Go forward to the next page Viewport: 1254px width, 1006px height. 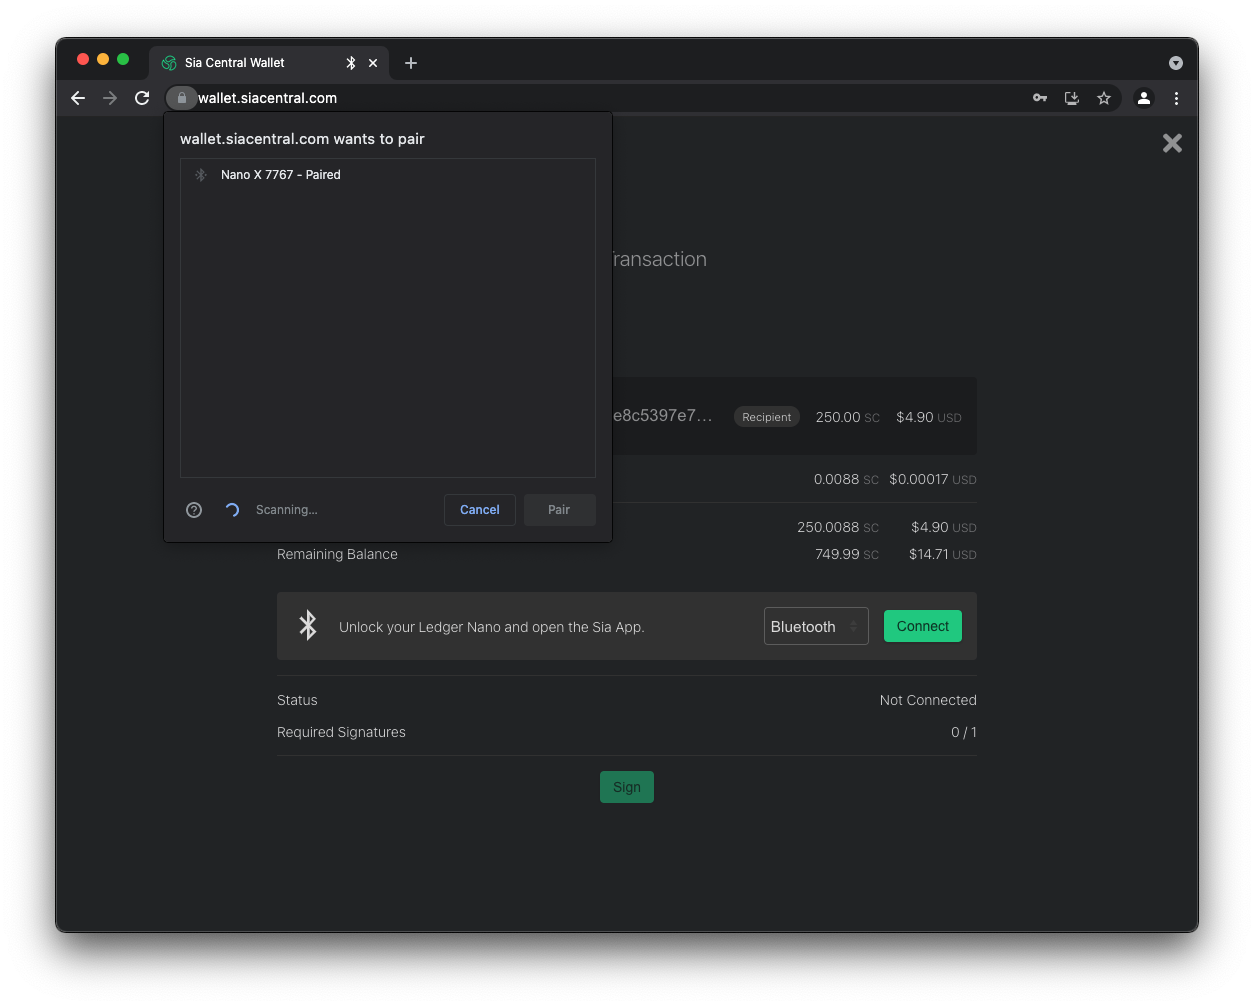tap(110, 98)
